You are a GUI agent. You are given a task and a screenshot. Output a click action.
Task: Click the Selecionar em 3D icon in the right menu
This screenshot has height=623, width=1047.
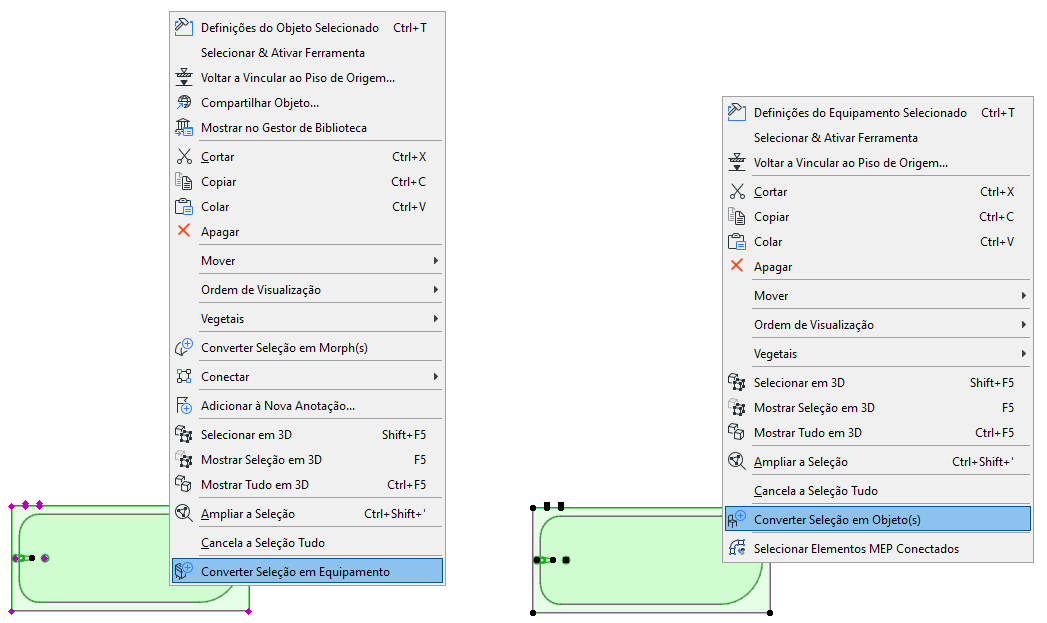pos(737,382)
